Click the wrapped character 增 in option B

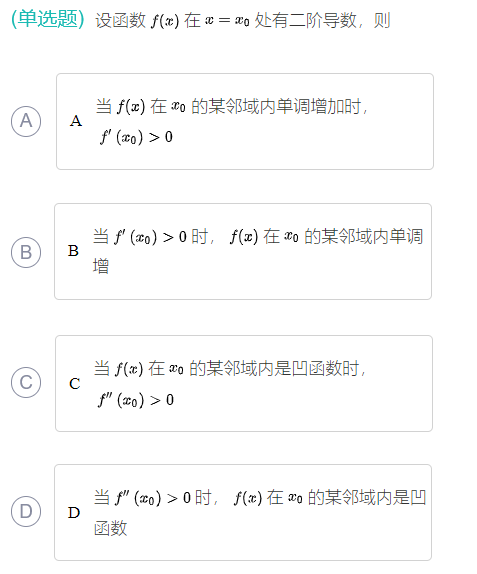101,266
